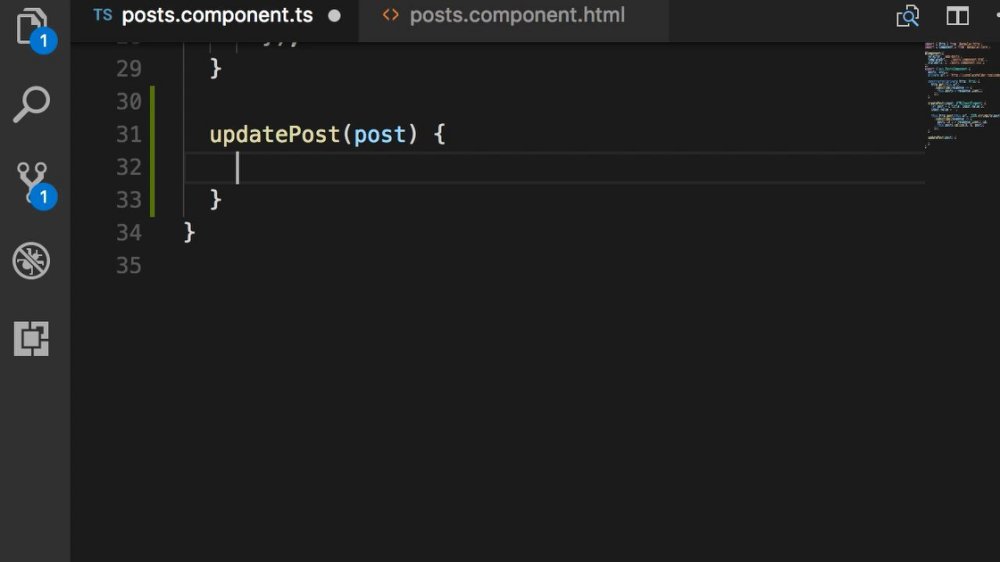Click the closing brace on line 34
Screen dimensions: 1000x562
189,232
